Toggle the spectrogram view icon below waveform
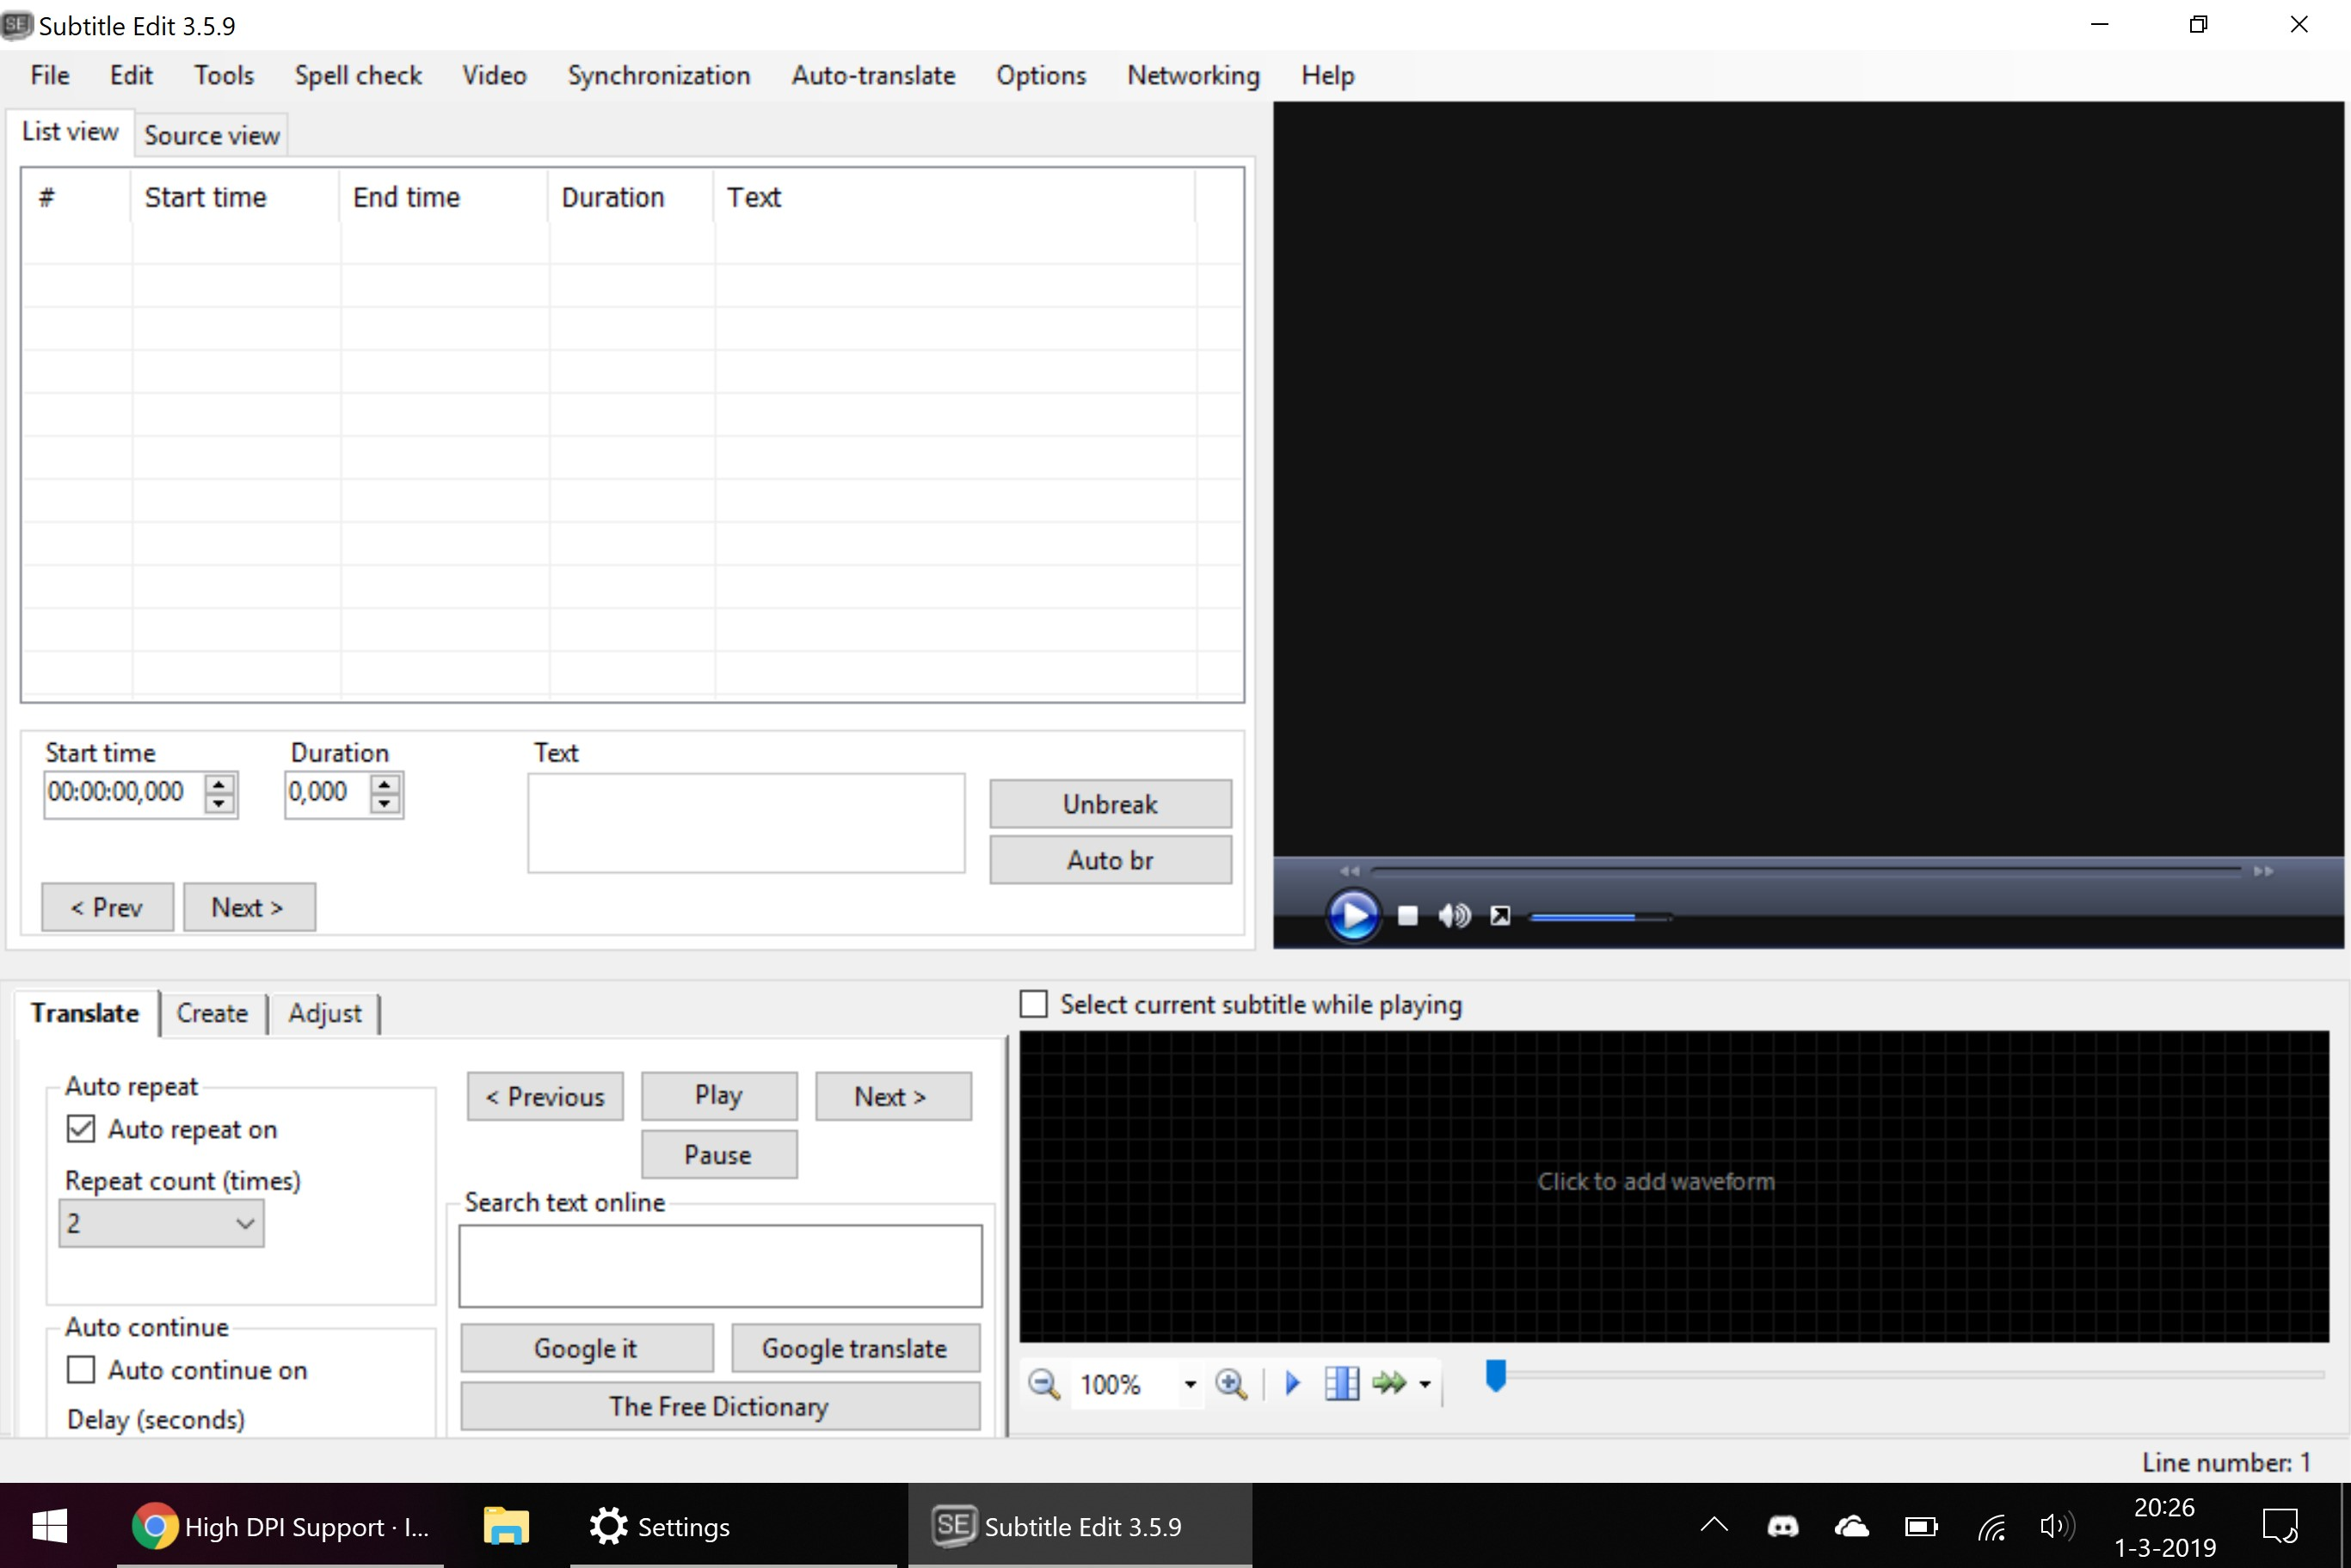The height and width of the screenshot is (1568, 2351). tap(1341, 1384)
